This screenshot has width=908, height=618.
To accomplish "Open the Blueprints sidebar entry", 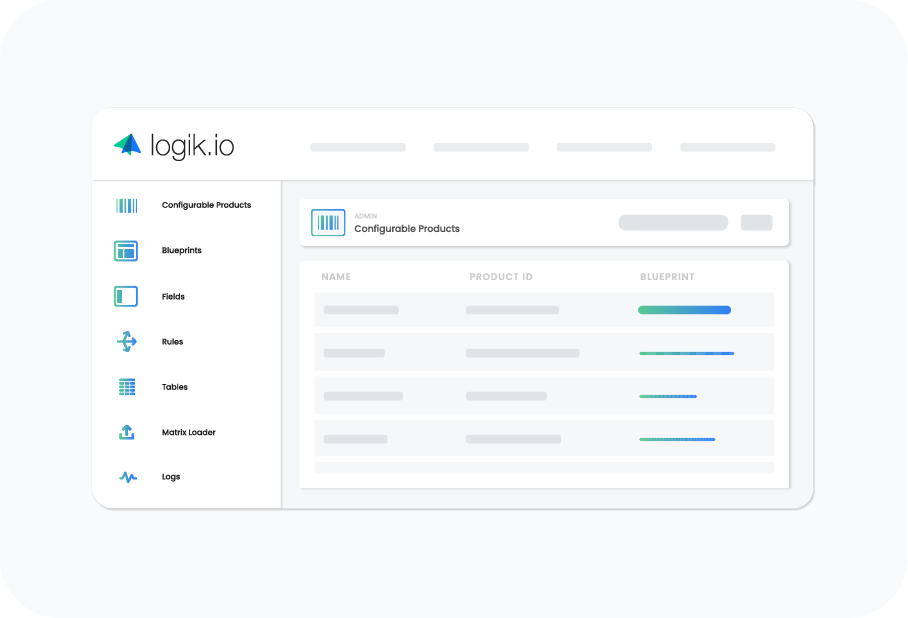I will coord(181,250).
